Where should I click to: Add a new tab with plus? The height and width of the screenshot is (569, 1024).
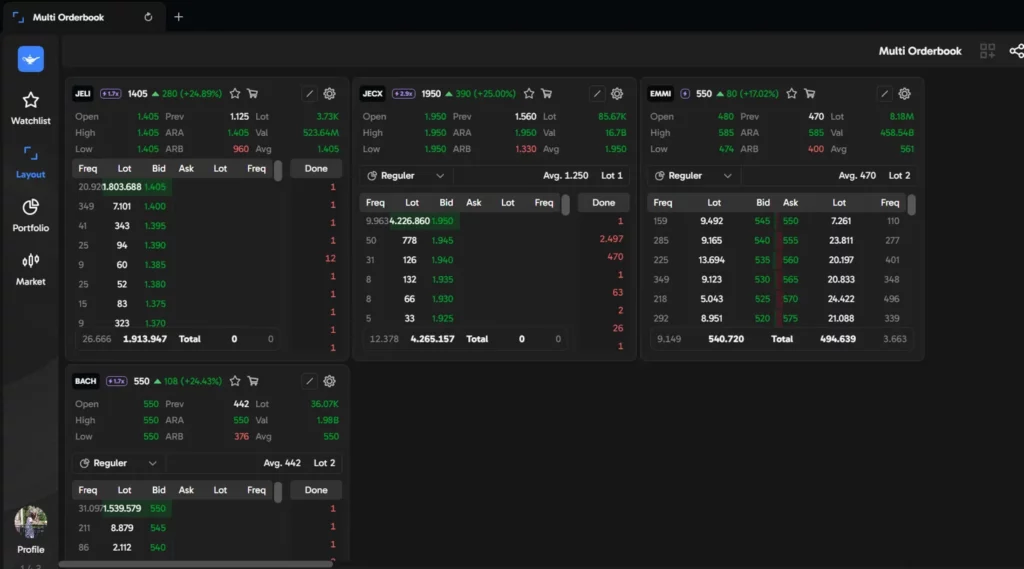point(178,17)
